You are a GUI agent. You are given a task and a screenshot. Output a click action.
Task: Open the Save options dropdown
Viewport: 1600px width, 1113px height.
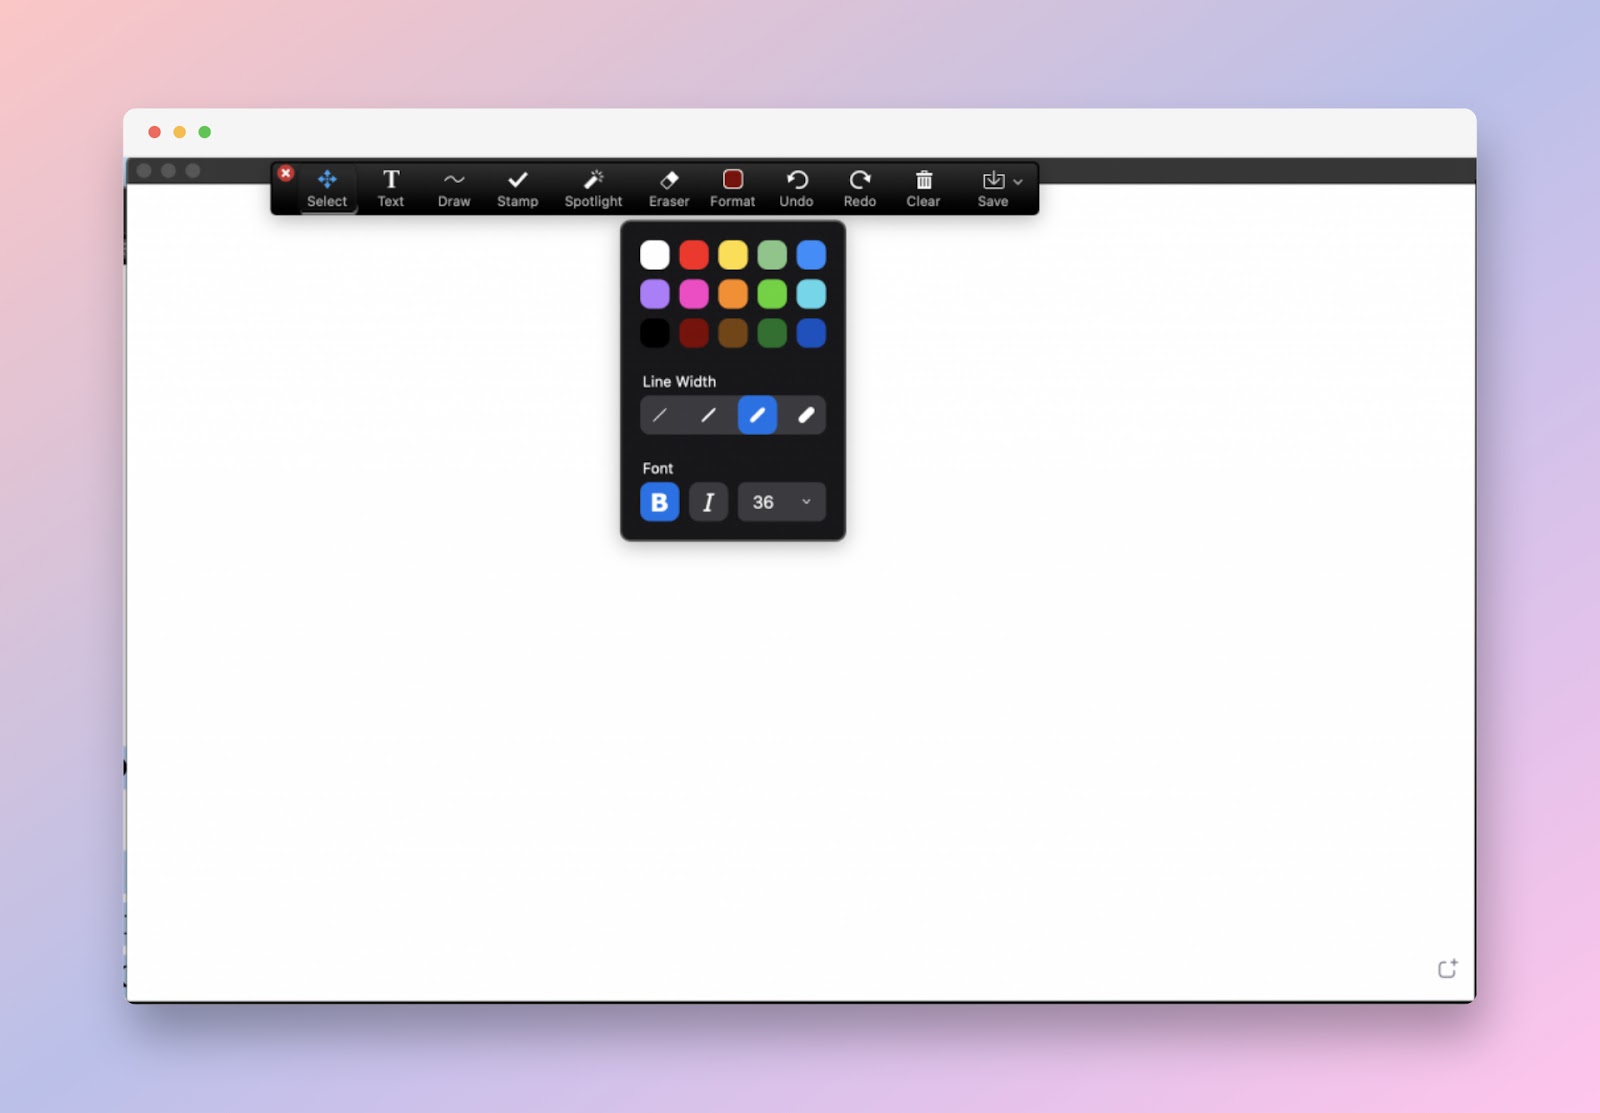click(x=1018, y=182)
